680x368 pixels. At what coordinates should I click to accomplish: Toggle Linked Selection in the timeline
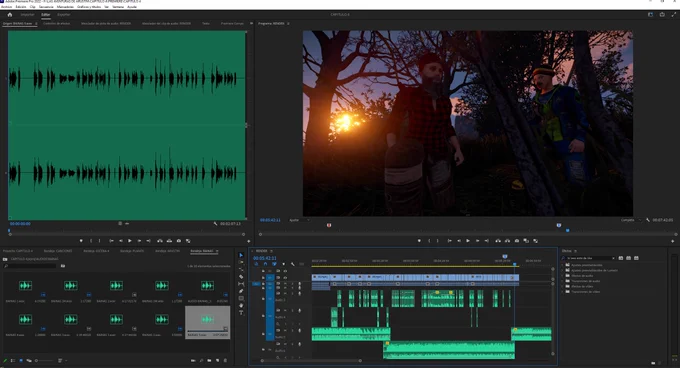(x=274, y=264)
